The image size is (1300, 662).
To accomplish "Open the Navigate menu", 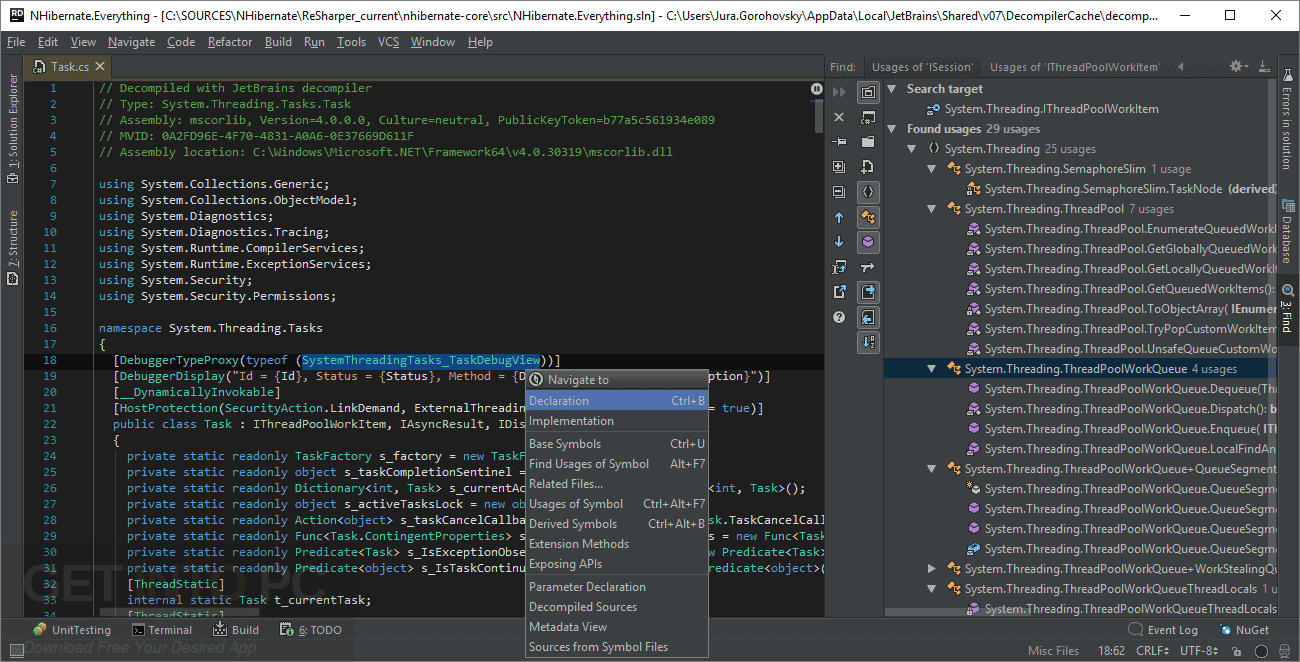I will point(132,42).
